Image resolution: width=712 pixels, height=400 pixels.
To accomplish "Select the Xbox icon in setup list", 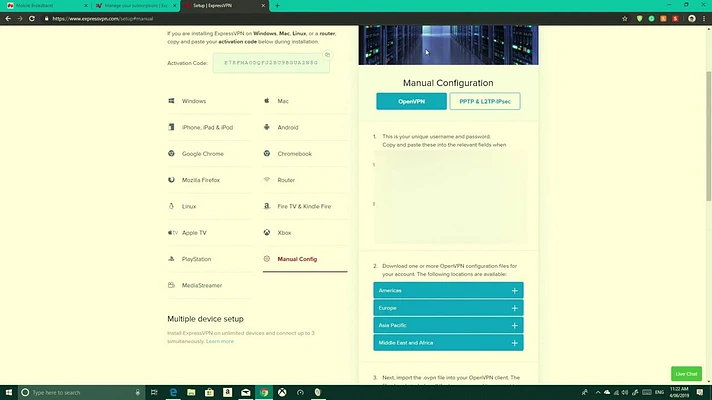I will tap(267, 232).
